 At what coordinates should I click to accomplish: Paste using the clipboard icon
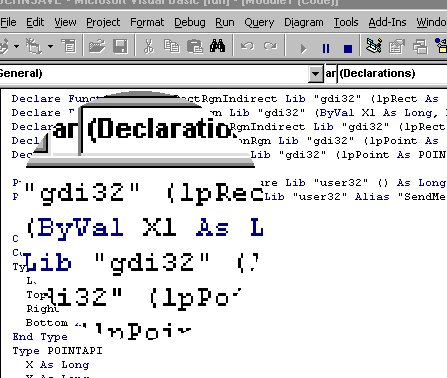coord(194,46)
